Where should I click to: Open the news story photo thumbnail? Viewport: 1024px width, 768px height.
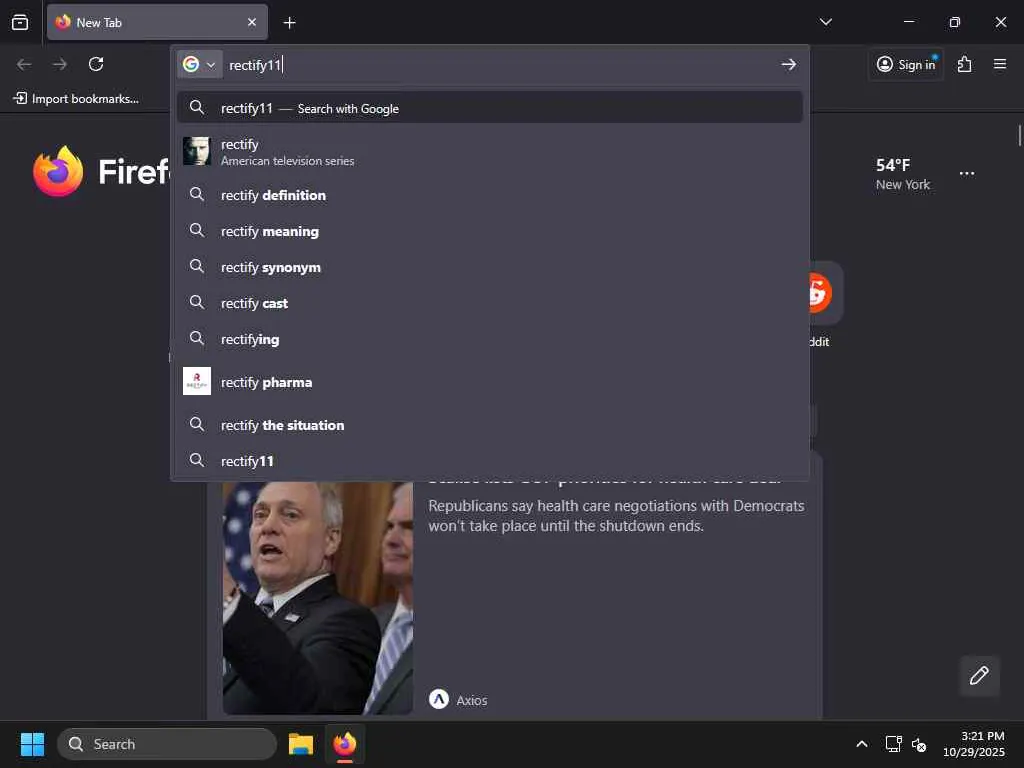(317, 598)
